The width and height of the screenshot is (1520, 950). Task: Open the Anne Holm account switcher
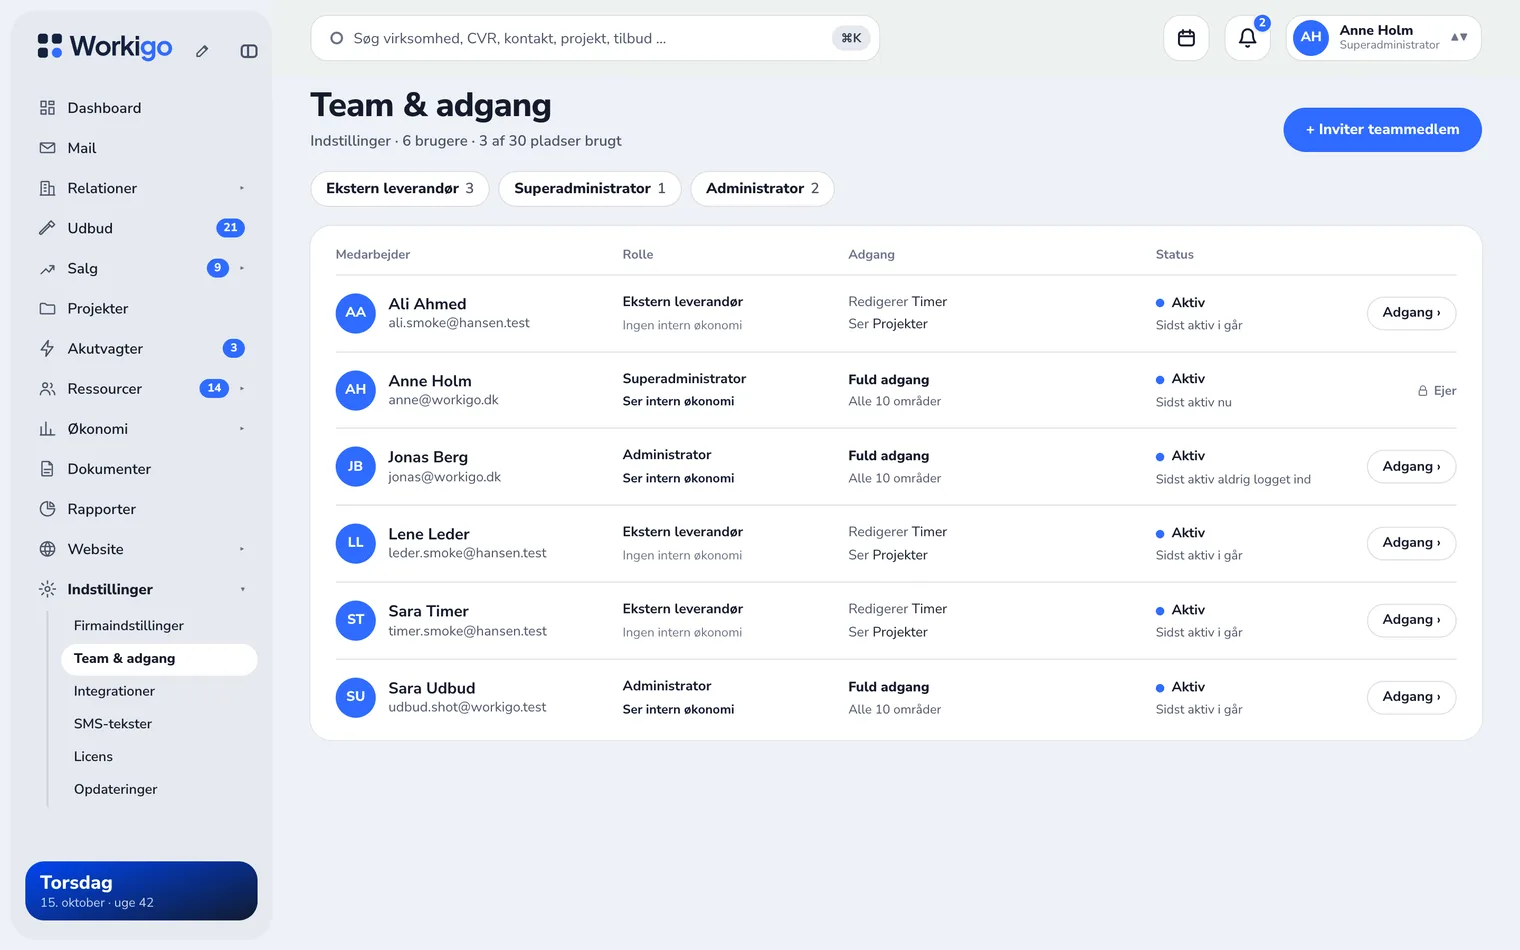click(1383, 38)
